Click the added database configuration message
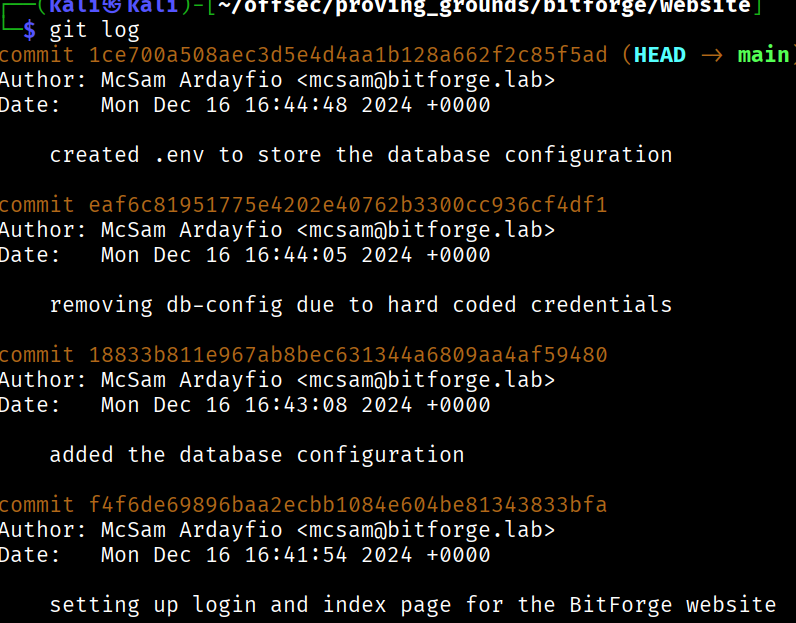The height and width of the screenshot is (623, 796). pyautogui.click(x=257, y=455)
